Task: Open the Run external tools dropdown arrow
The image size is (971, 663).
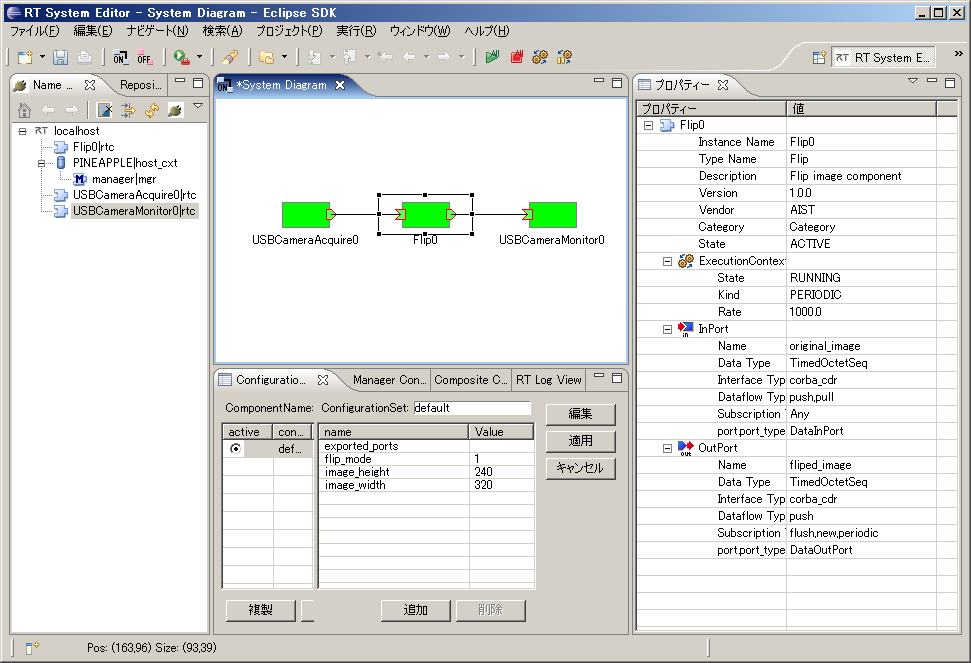Action: tap(199, 57)
